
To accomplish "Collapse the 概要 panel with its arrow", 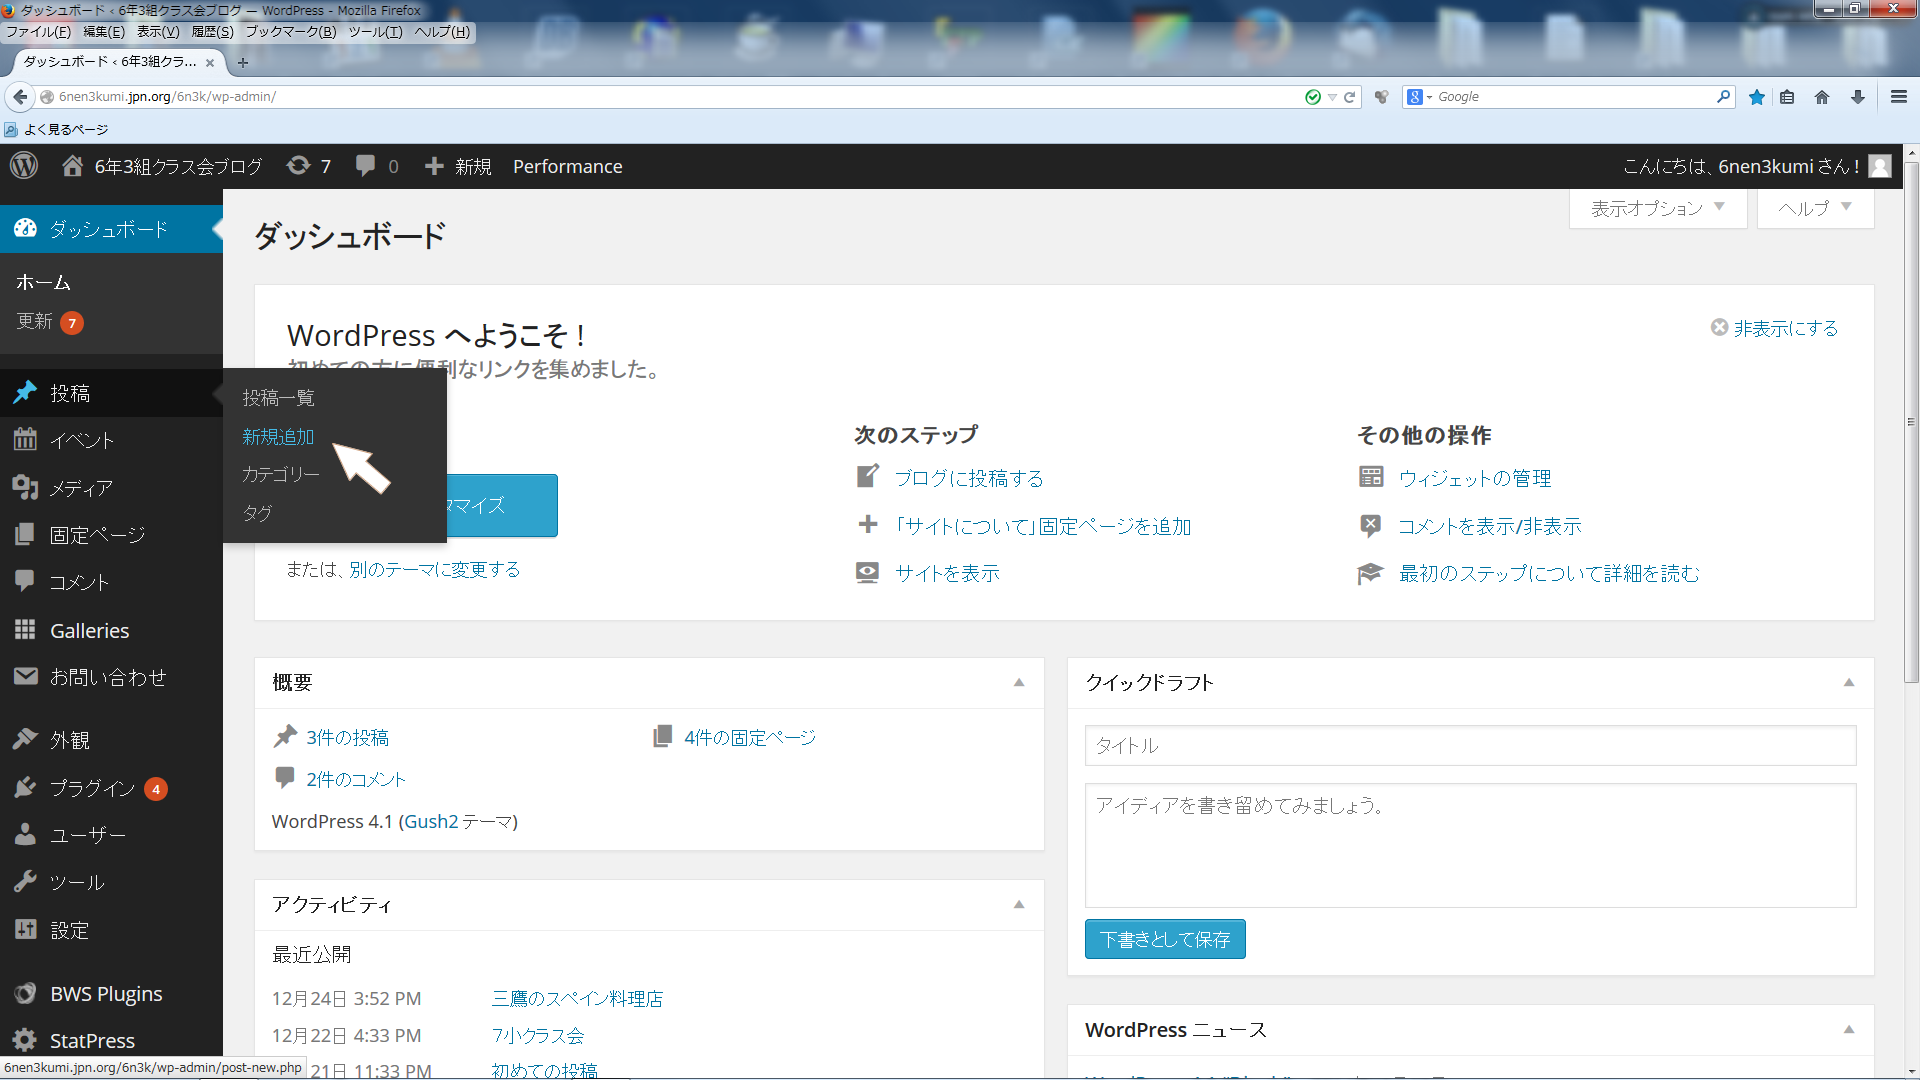I will 1019,683.
